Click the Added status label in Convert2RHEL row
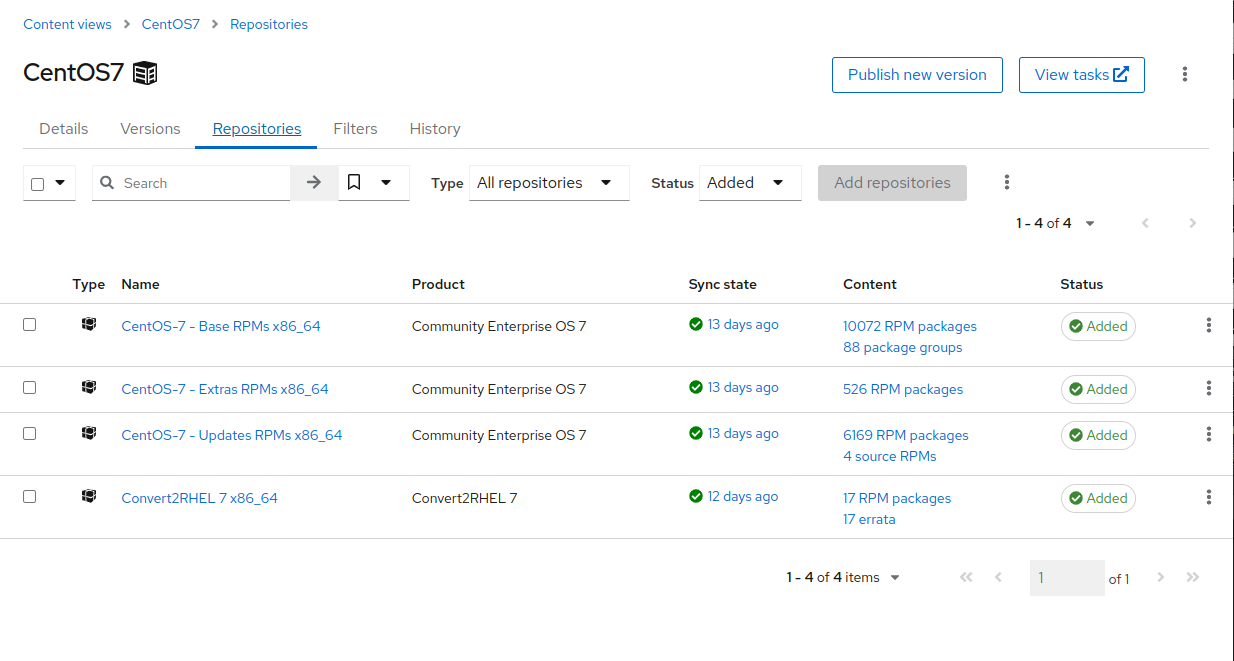Screen dimensions: 1234x661 click(1098, 498)
